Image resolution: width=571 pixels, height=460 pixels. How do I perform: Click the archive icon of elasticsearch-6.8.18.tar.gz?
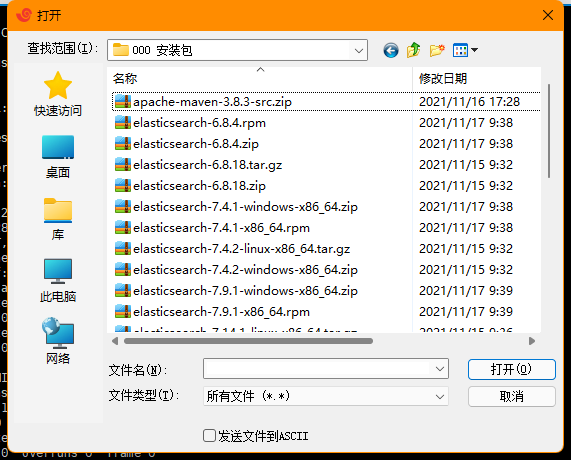pyautogui.click(x=123, y=165)
